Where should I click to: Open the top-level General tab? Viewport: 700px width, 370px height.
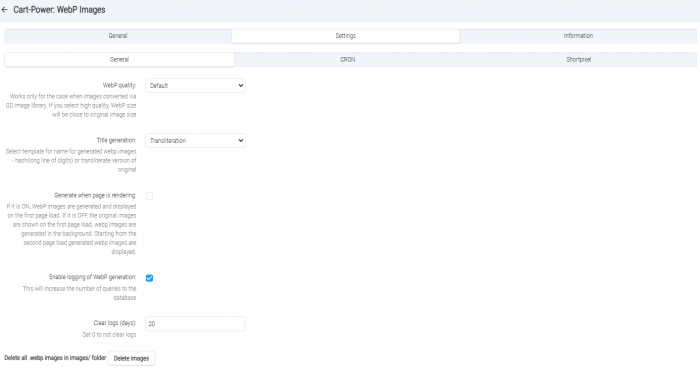point(118,36)
